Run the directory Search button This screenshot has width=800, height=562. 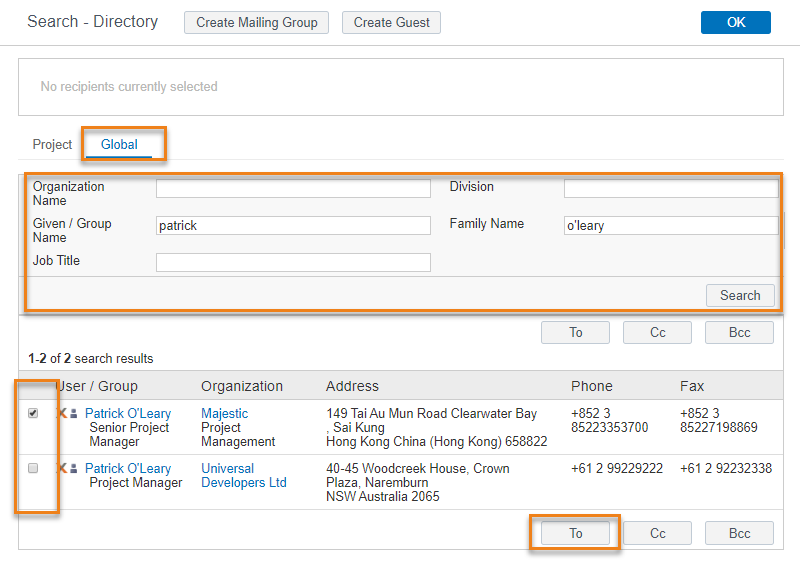click(739, 295)
